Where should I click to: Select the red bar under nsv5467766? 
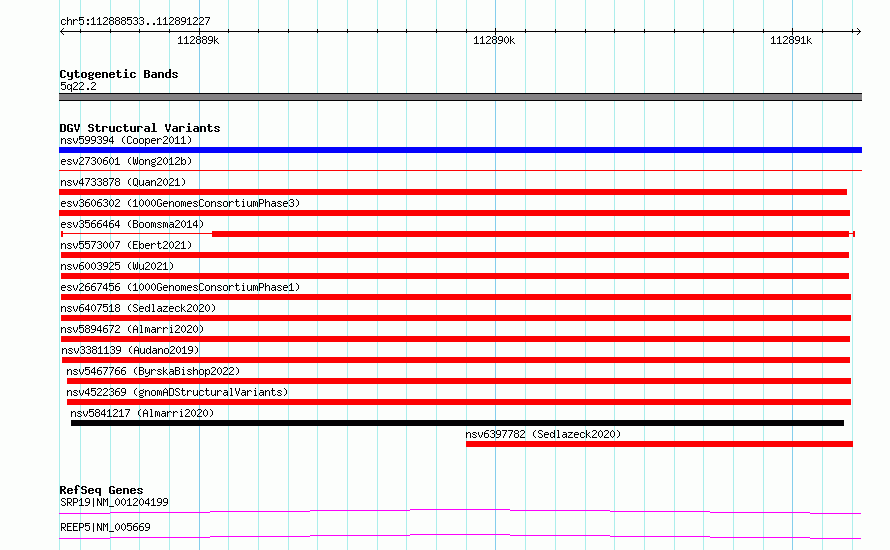point(459,381)
